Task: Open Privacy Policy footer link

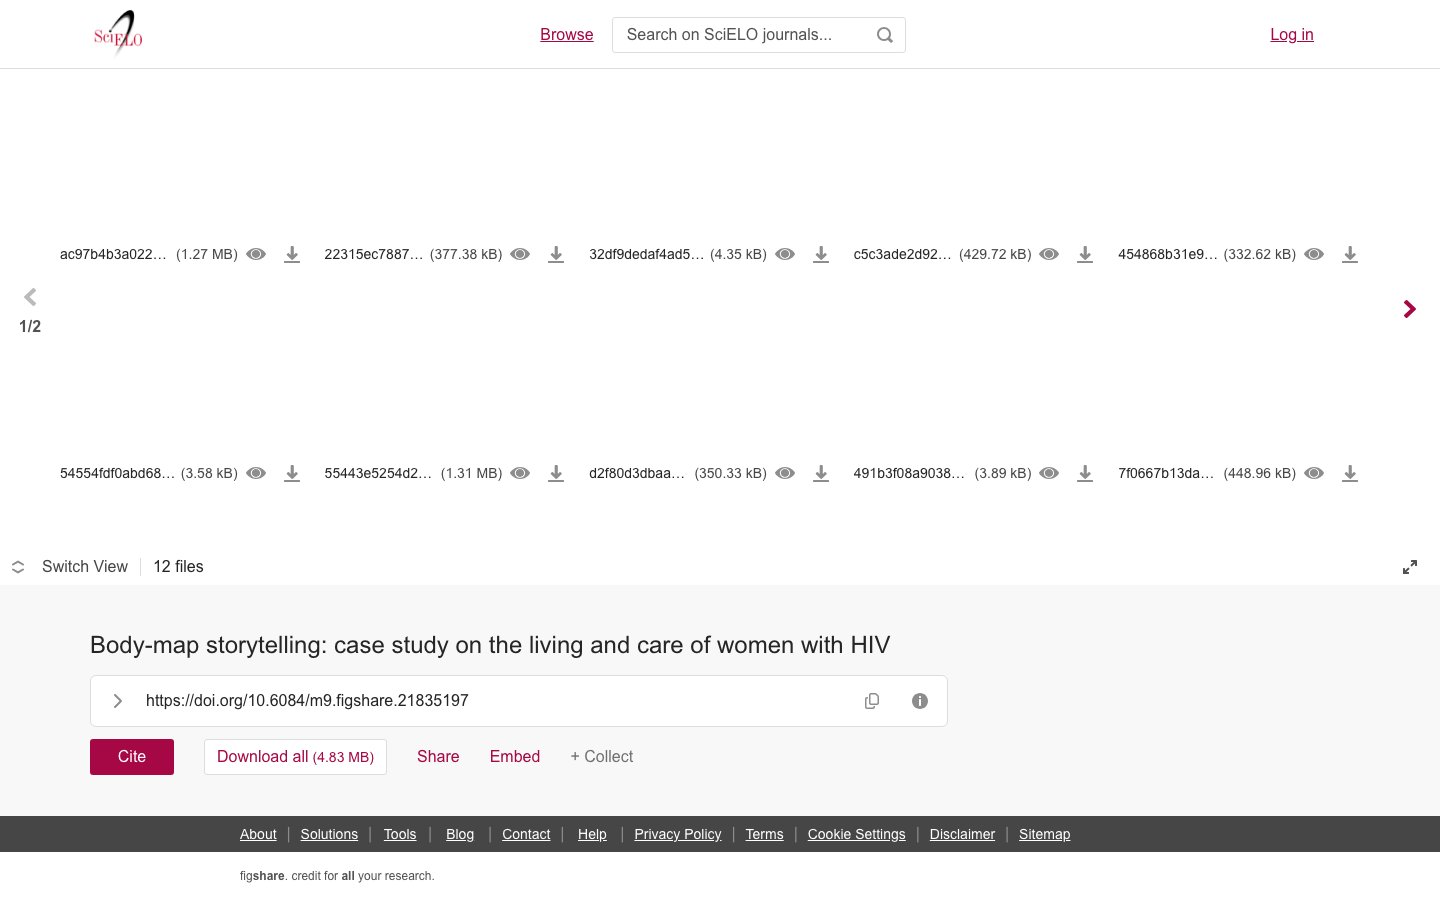Action: coord(678,834)
